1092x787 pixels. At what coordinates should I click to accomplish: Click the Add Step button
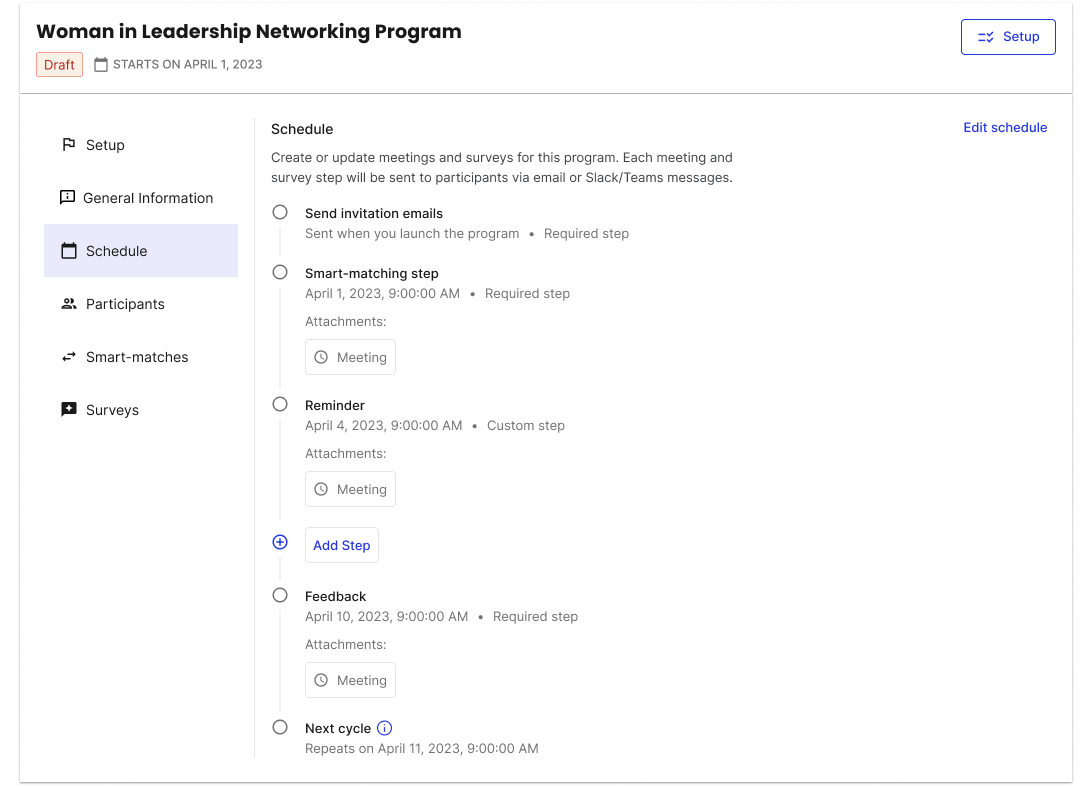click(x=342, y=545)
